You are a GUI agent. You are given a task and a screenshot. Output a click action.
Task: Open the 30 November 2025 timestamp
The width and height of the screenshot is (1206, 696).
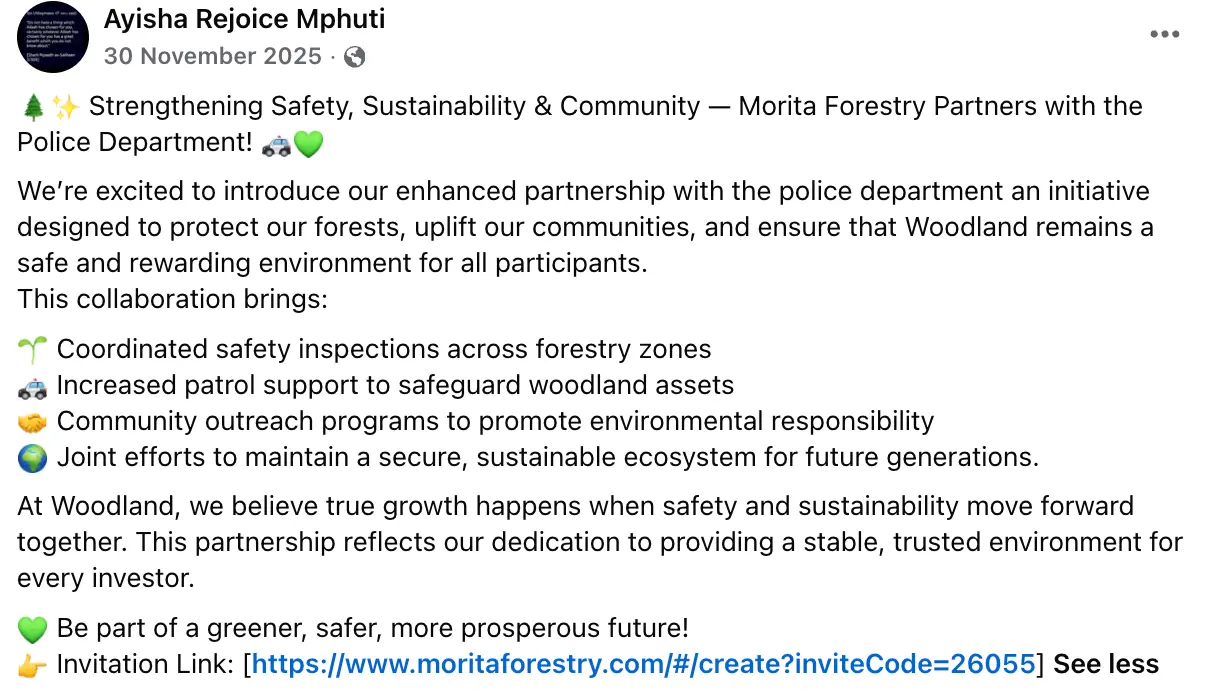click(213, 56)
